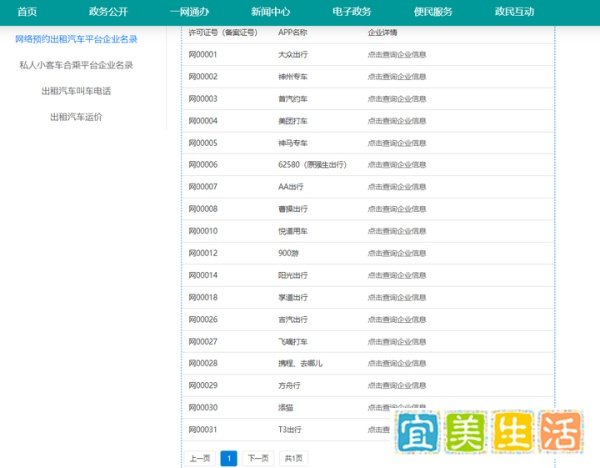Select the AA出行 app name

tap(291, 187)
